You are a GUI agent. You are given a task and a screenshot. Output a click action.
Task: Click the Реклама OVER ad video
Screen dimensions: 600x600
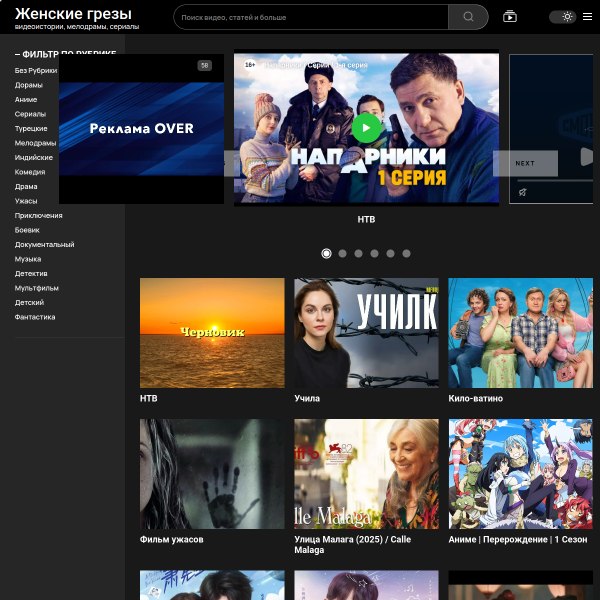click(x=141, y=129)
